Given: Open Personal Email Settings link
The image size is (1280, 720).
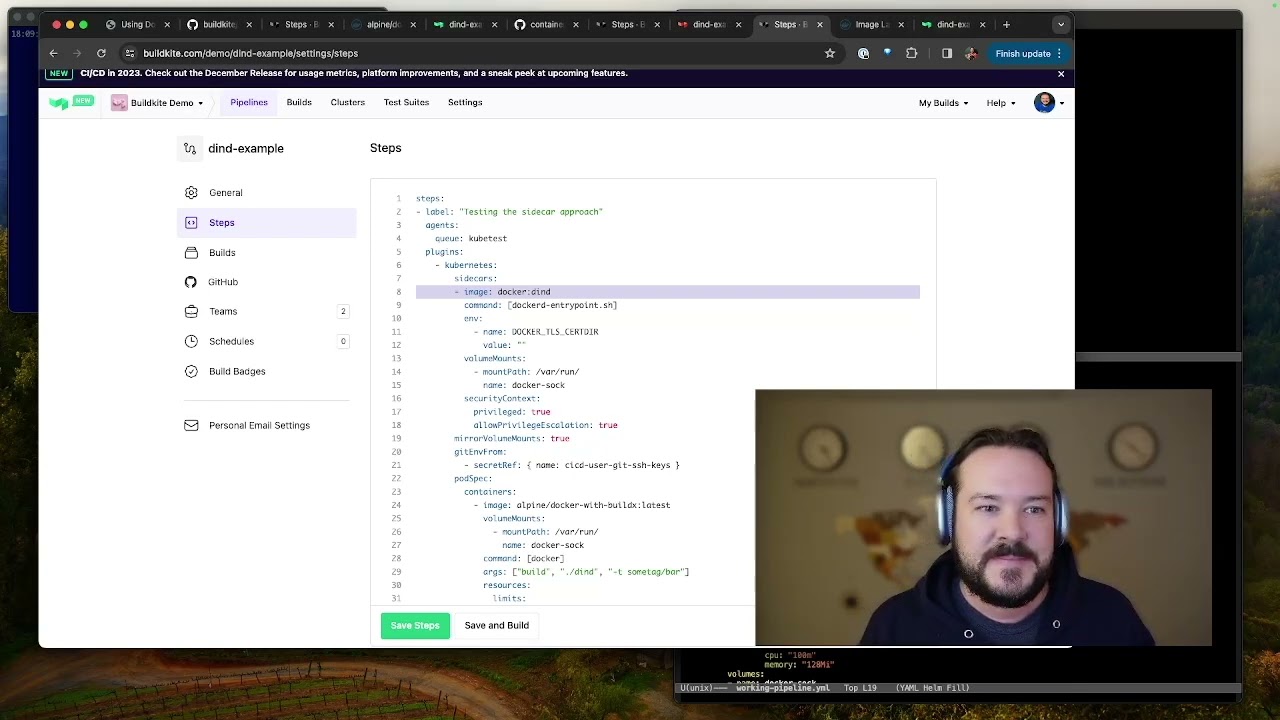Looking at the screenshot, I should 259,425.
